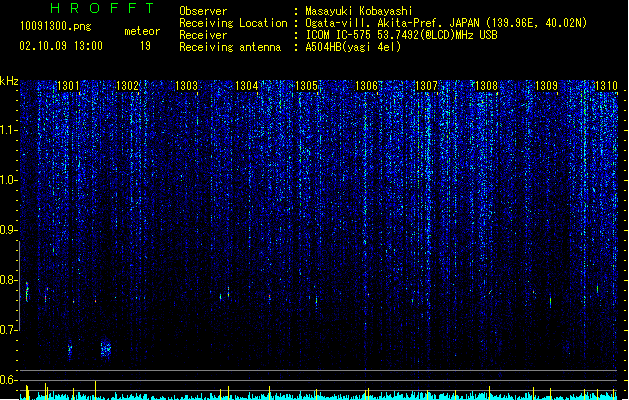The image size is (629, 400).
Task: Click the 1301 time marker
Action: click(68, 86)
